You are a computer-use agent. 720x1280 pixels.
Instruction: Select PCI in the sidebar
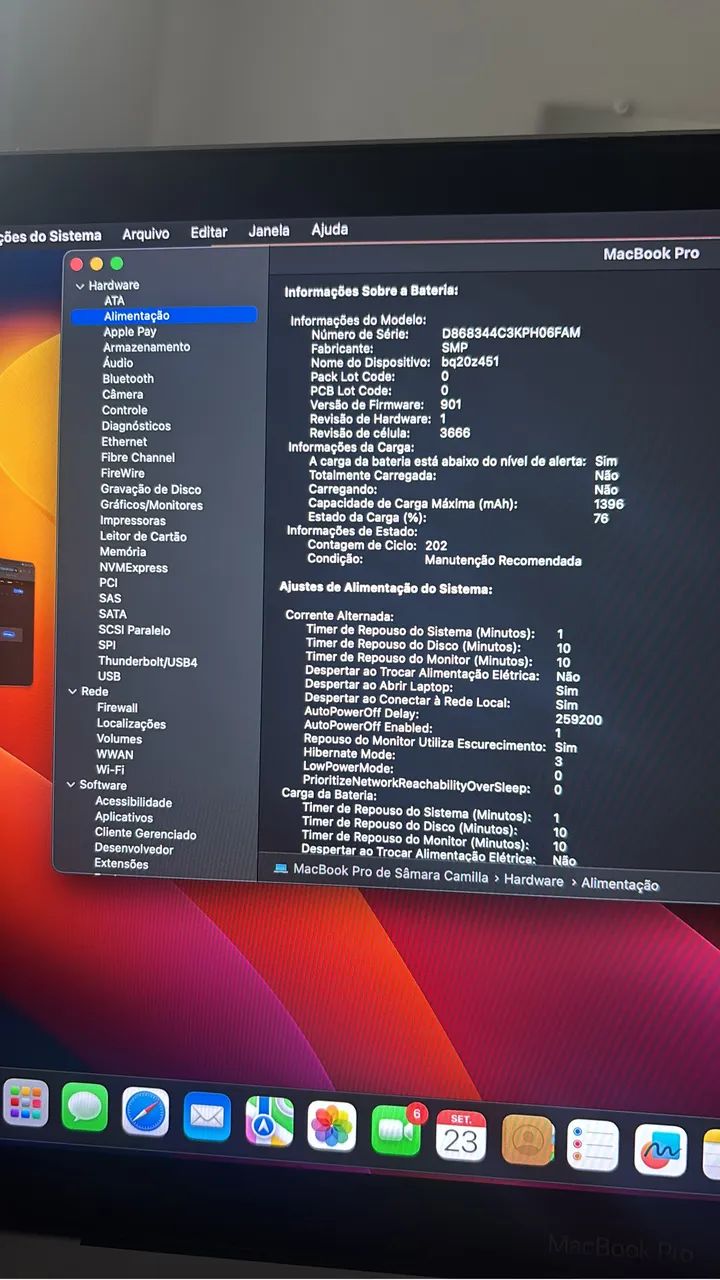coord(108,582)
